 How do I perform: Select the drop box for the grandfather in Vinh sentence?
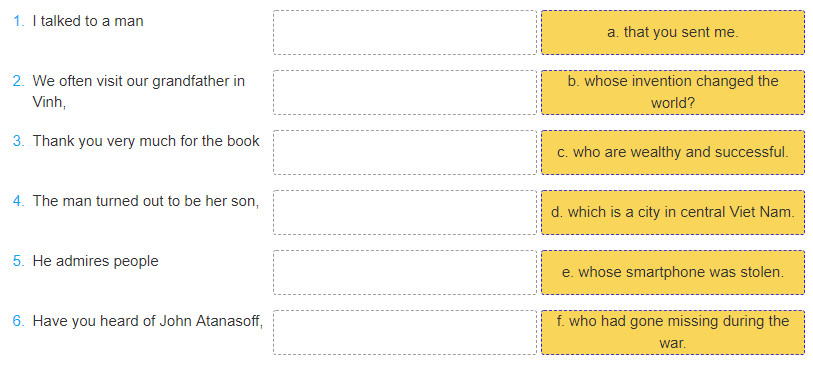coord(405,92)
